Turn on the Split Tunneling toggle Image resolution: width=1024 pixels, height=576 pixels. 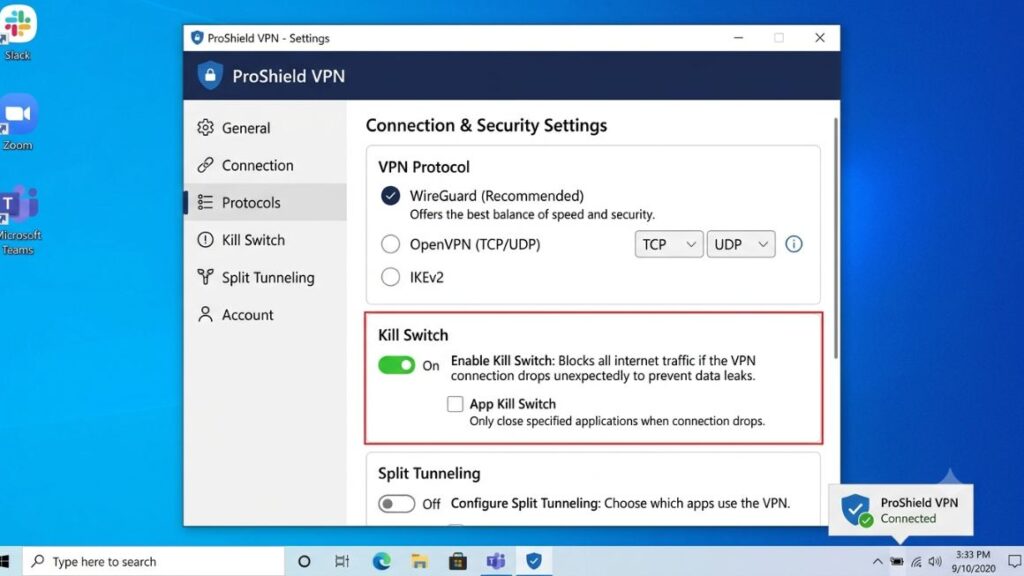tap(396, 504)
